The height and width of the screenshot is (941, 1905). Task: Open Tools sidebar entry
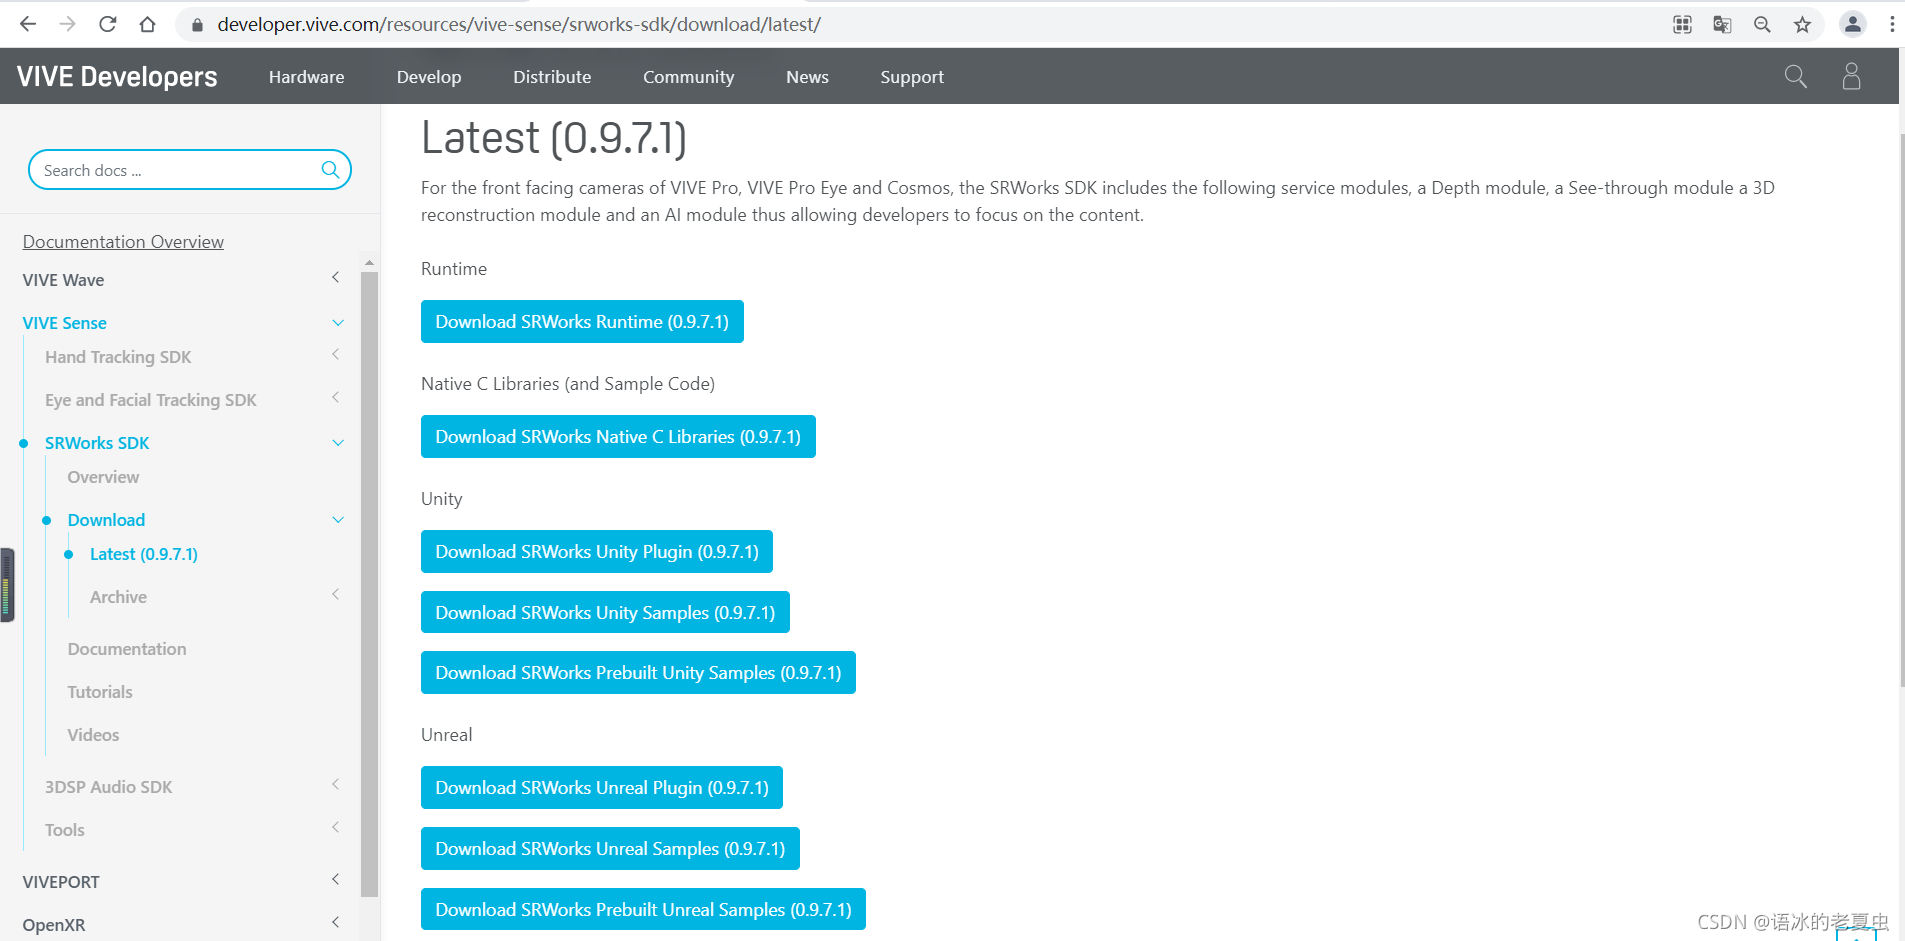click(x=64, y=830)
